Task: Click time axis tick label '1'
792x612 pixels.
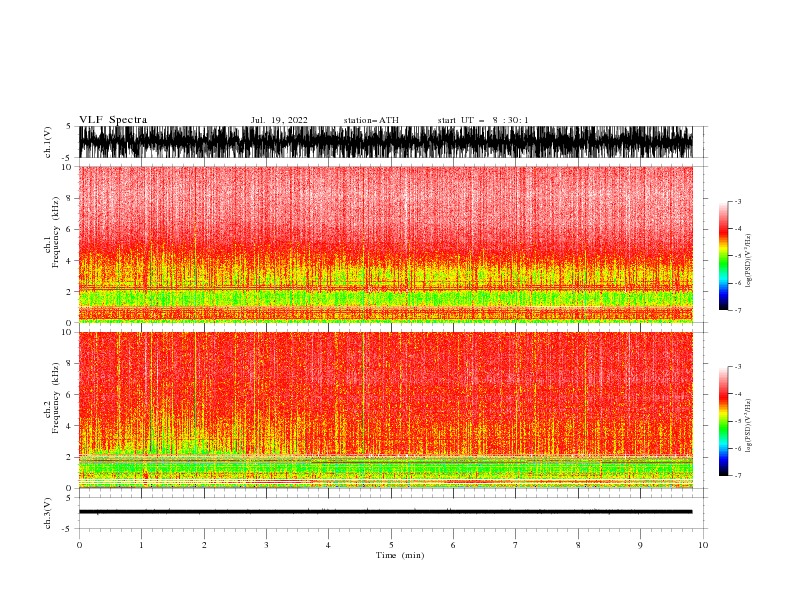Action: pyautogui.click(x=141, y=545)
